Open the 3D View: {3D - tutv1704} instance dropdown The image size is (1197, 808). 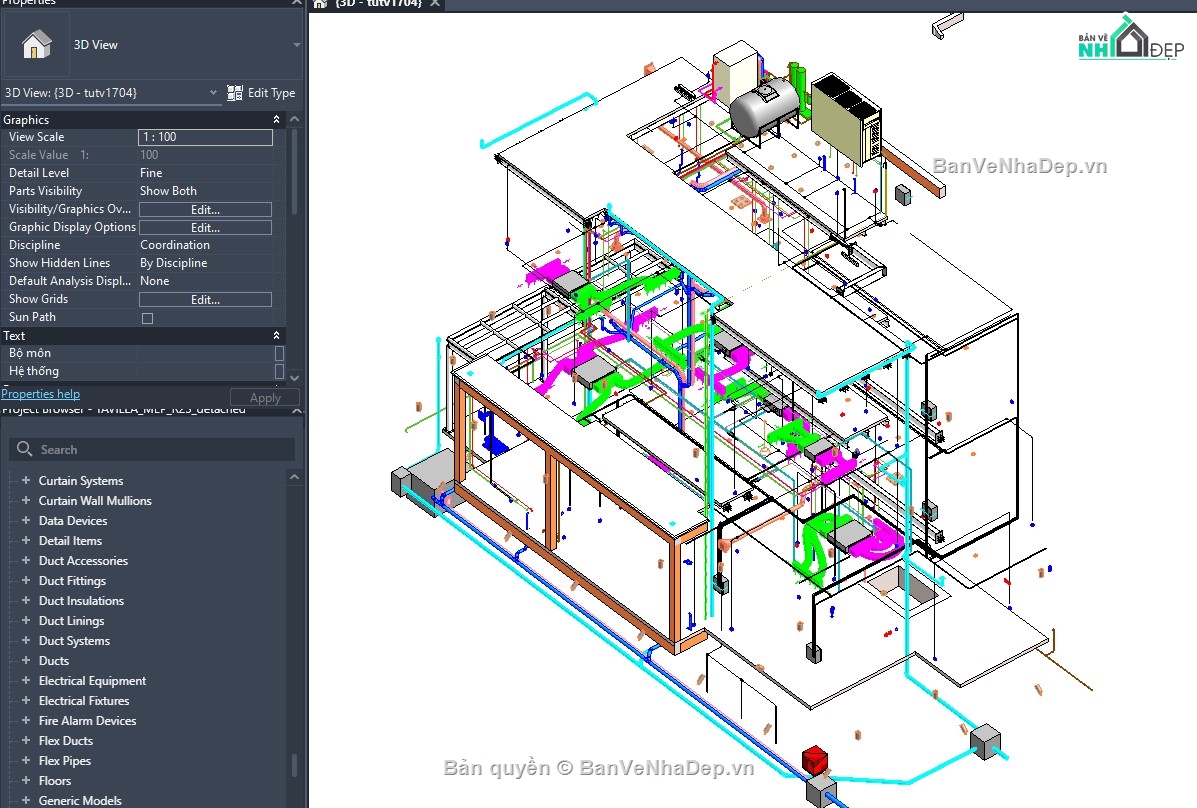pos(213,93)
